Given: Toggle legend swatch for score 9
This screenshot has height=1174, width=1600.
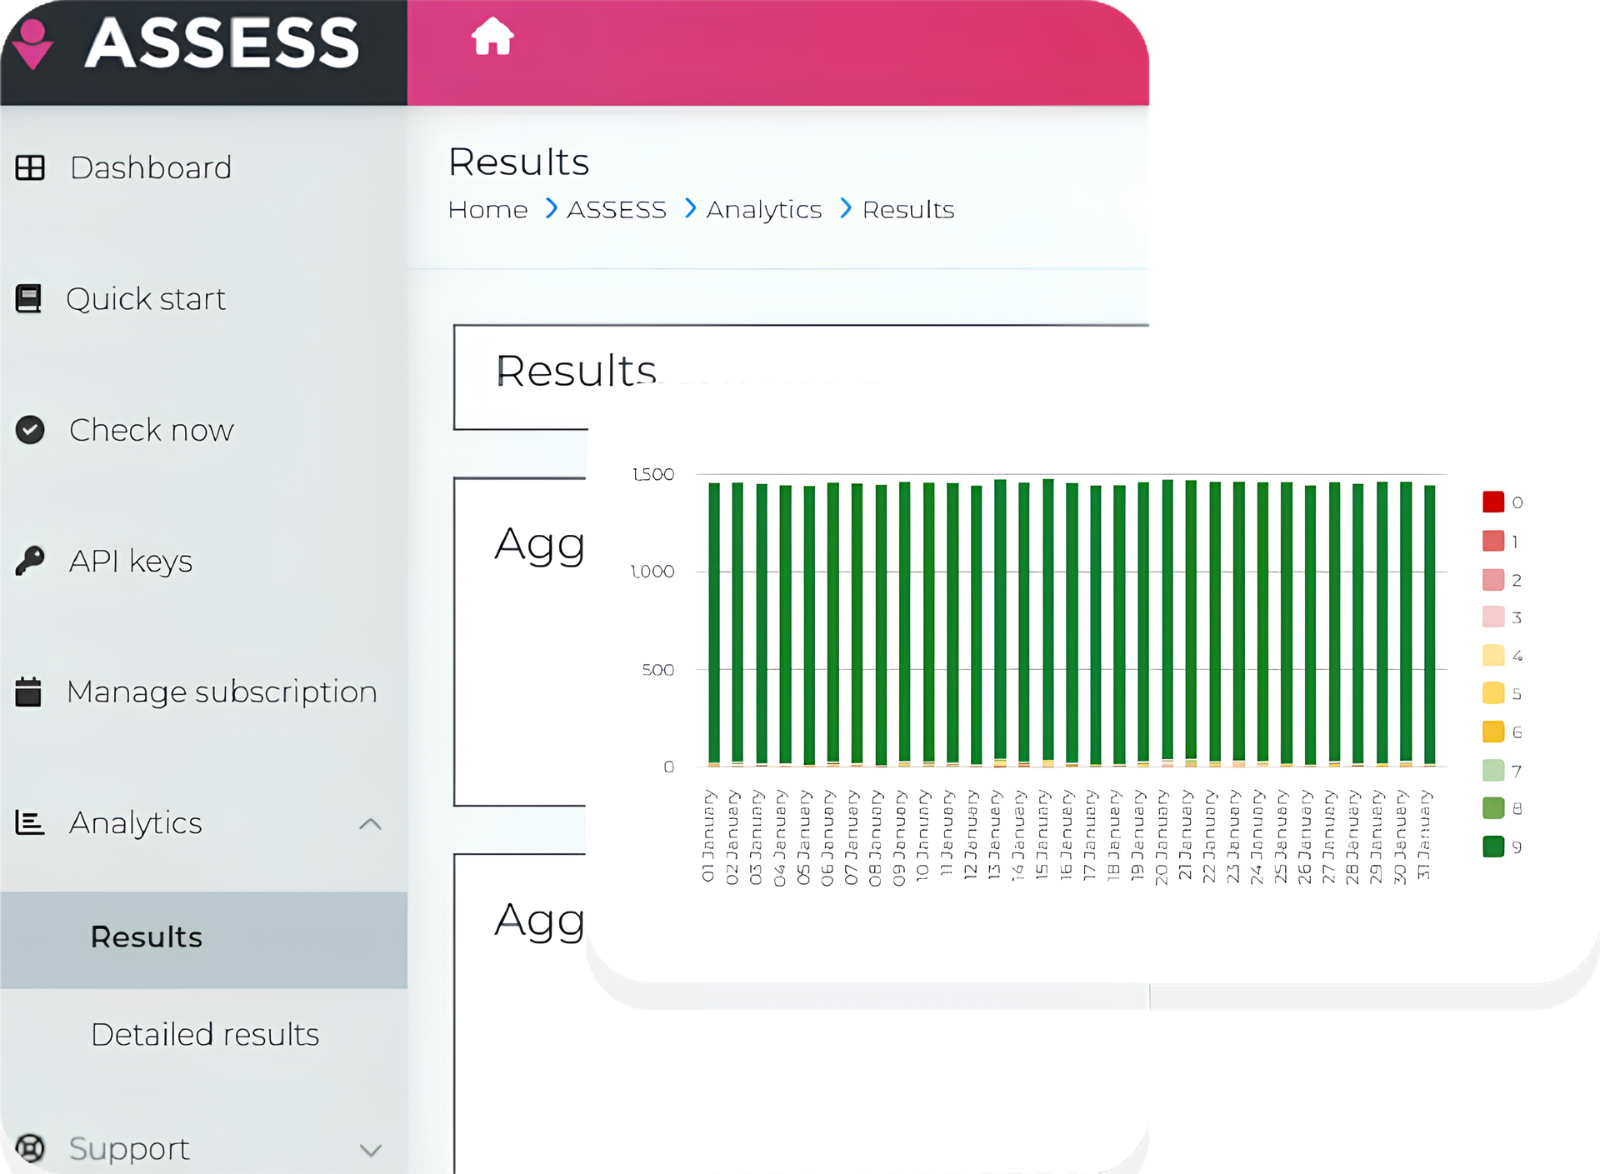Looking at the screenshot, I should click(x=1493, y=846).
